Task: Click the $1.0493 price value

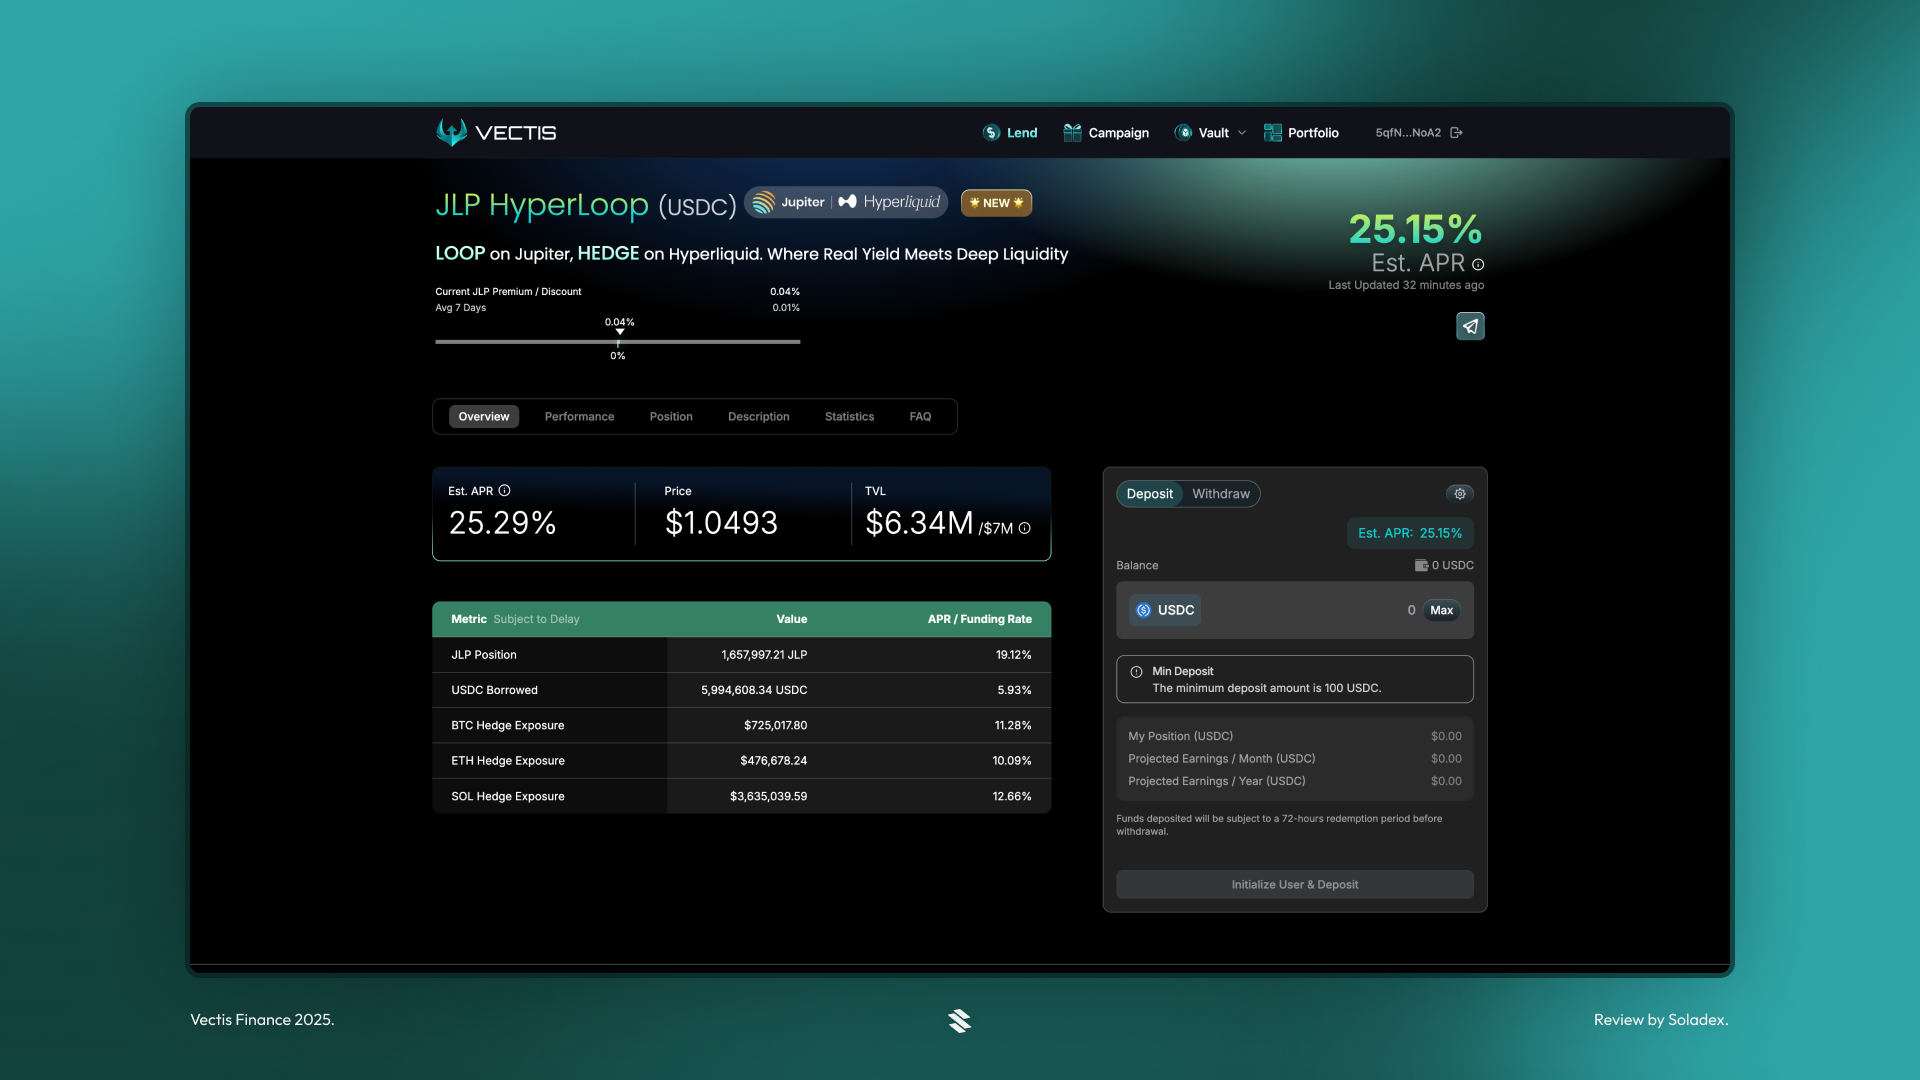Action: tap(721, 523)
